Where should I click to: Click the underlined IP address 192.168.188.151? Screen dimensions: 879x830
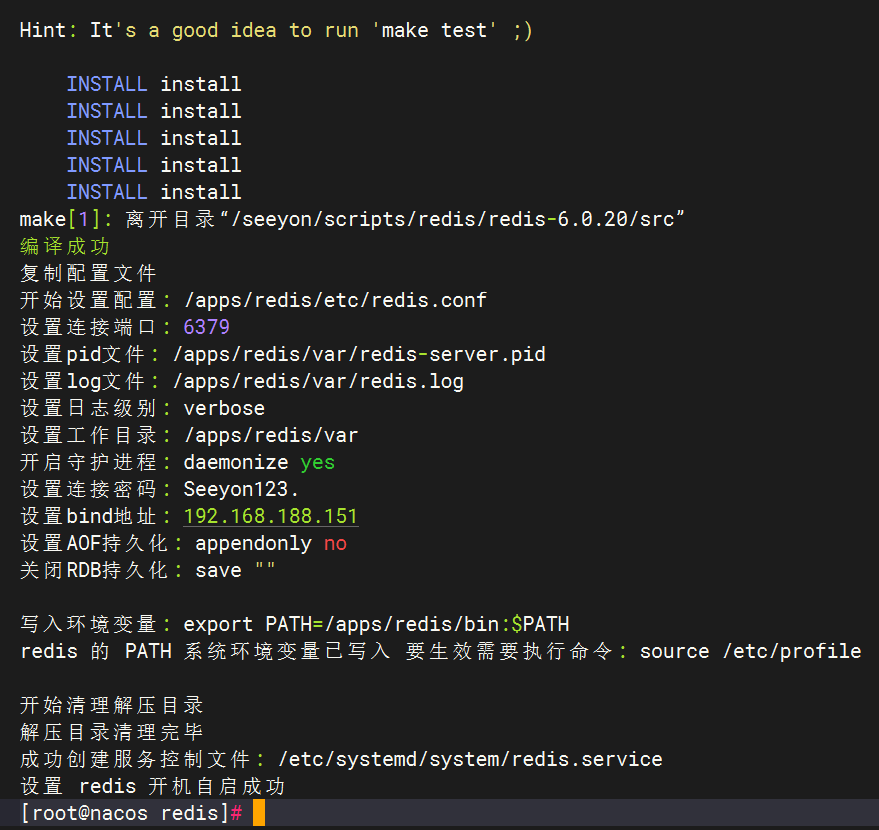pos(270,516)
